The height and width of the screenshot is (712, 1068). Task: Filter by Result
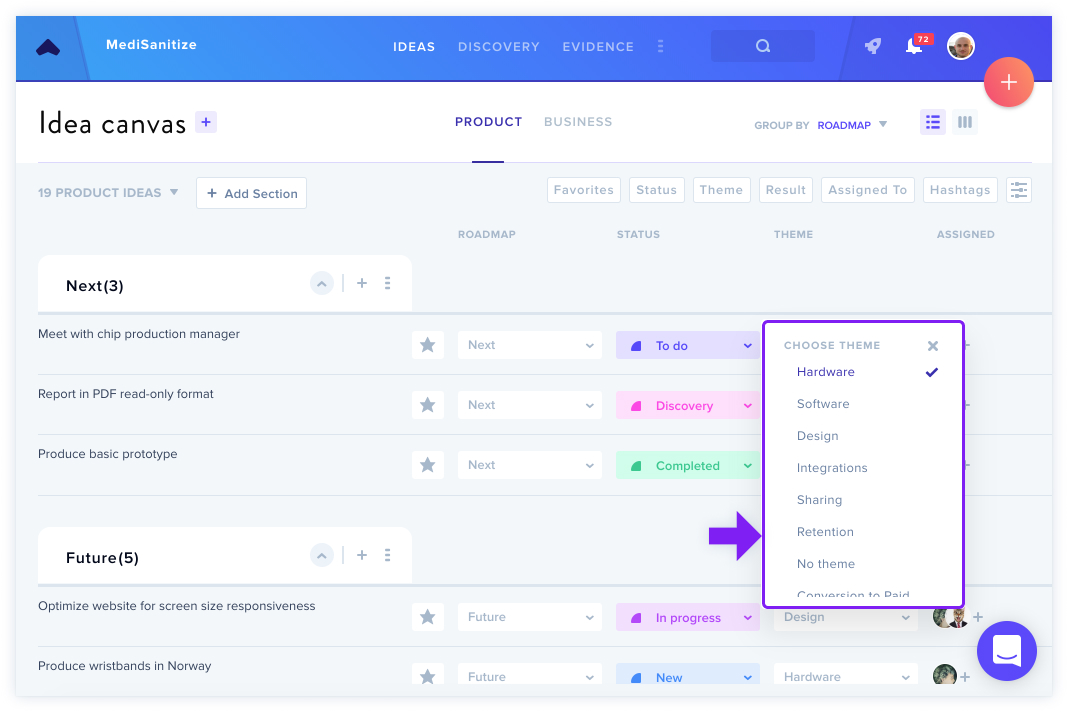(x=786, y=190)
